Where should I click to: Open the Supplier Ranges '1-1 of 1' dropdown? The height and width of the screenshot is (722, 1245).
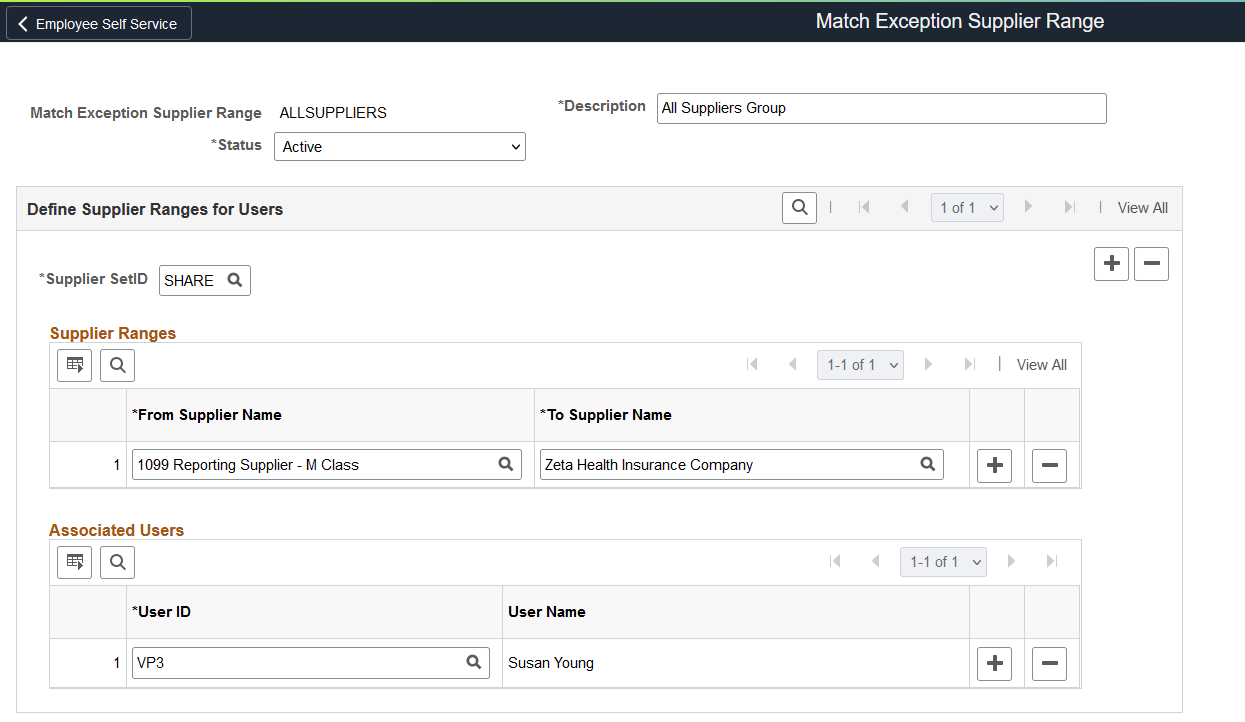[860, 365]
